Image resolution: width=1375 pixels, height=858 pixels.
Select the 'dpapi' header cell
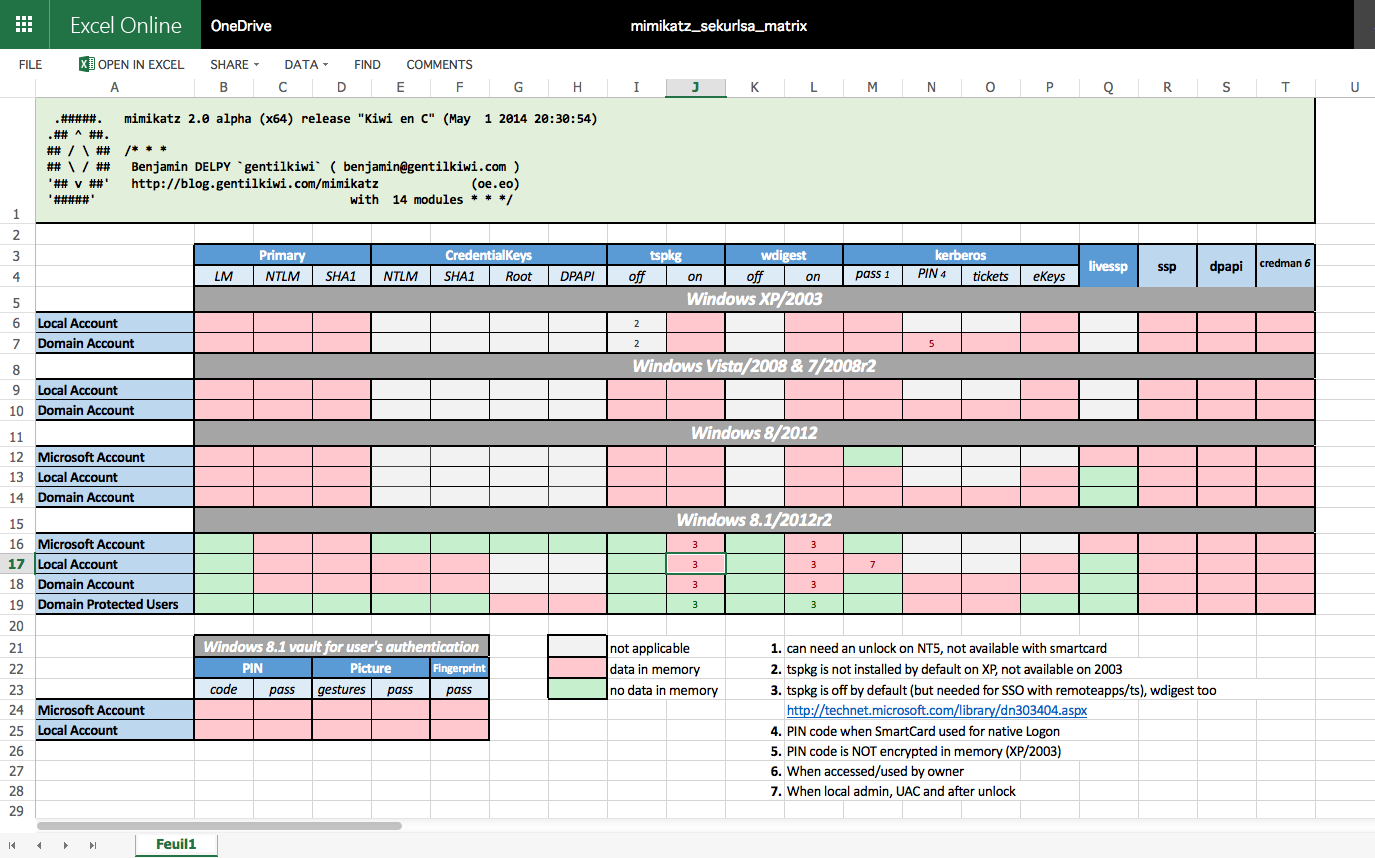pos(1226,266)
